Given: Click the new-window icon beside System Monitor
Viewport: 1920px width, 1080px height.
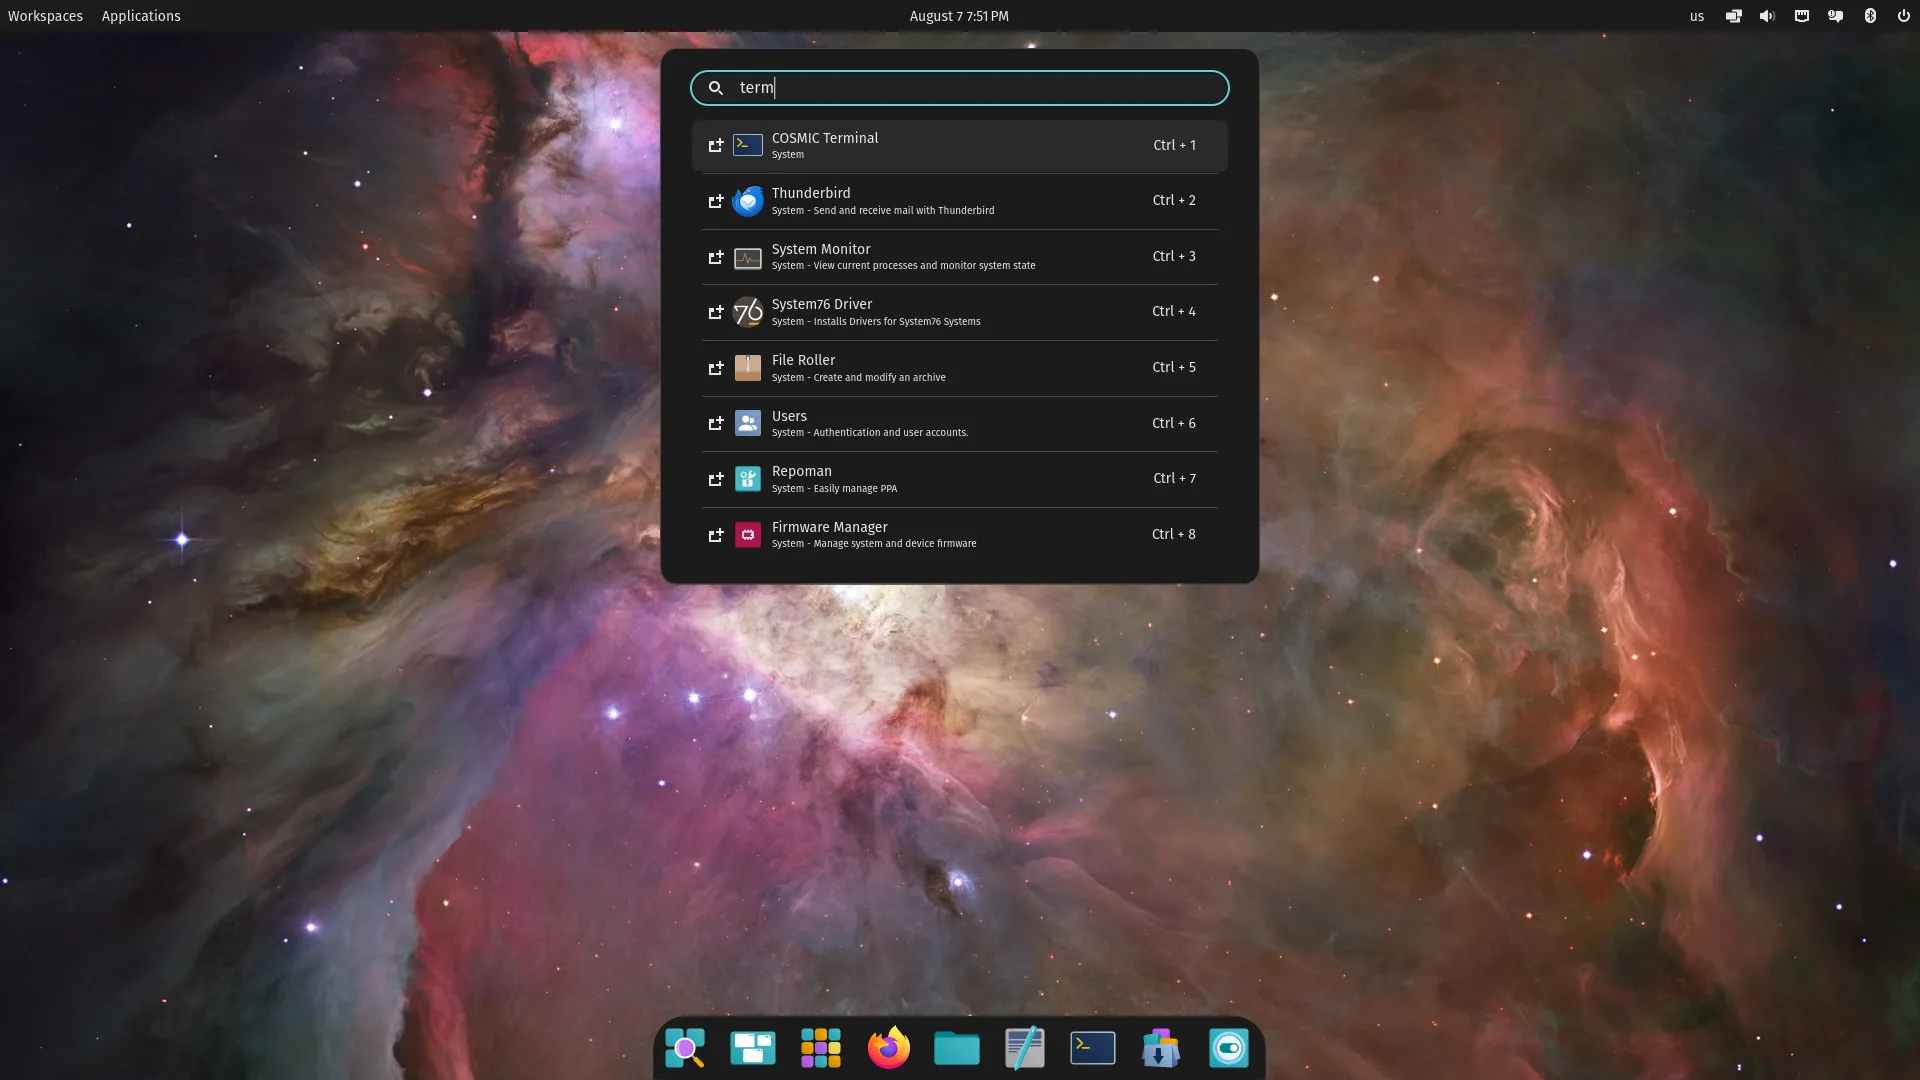Looking at the screenshot, I should (x=716, y=257).
